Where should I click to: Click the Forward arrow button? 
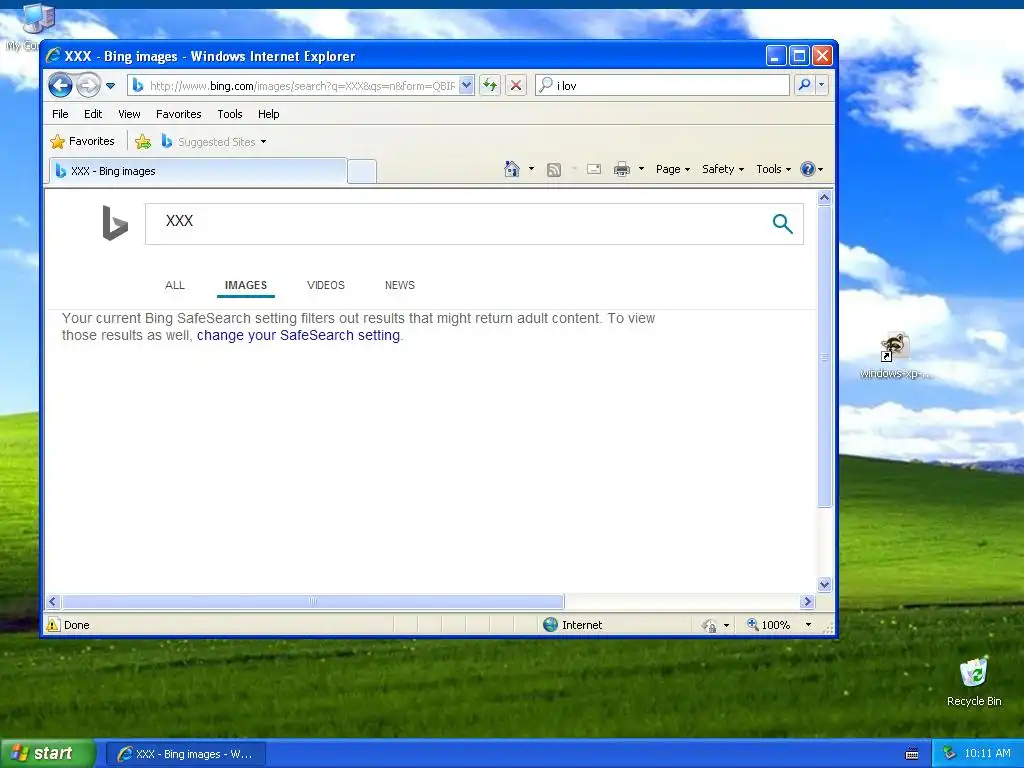(x=88, y=85)
